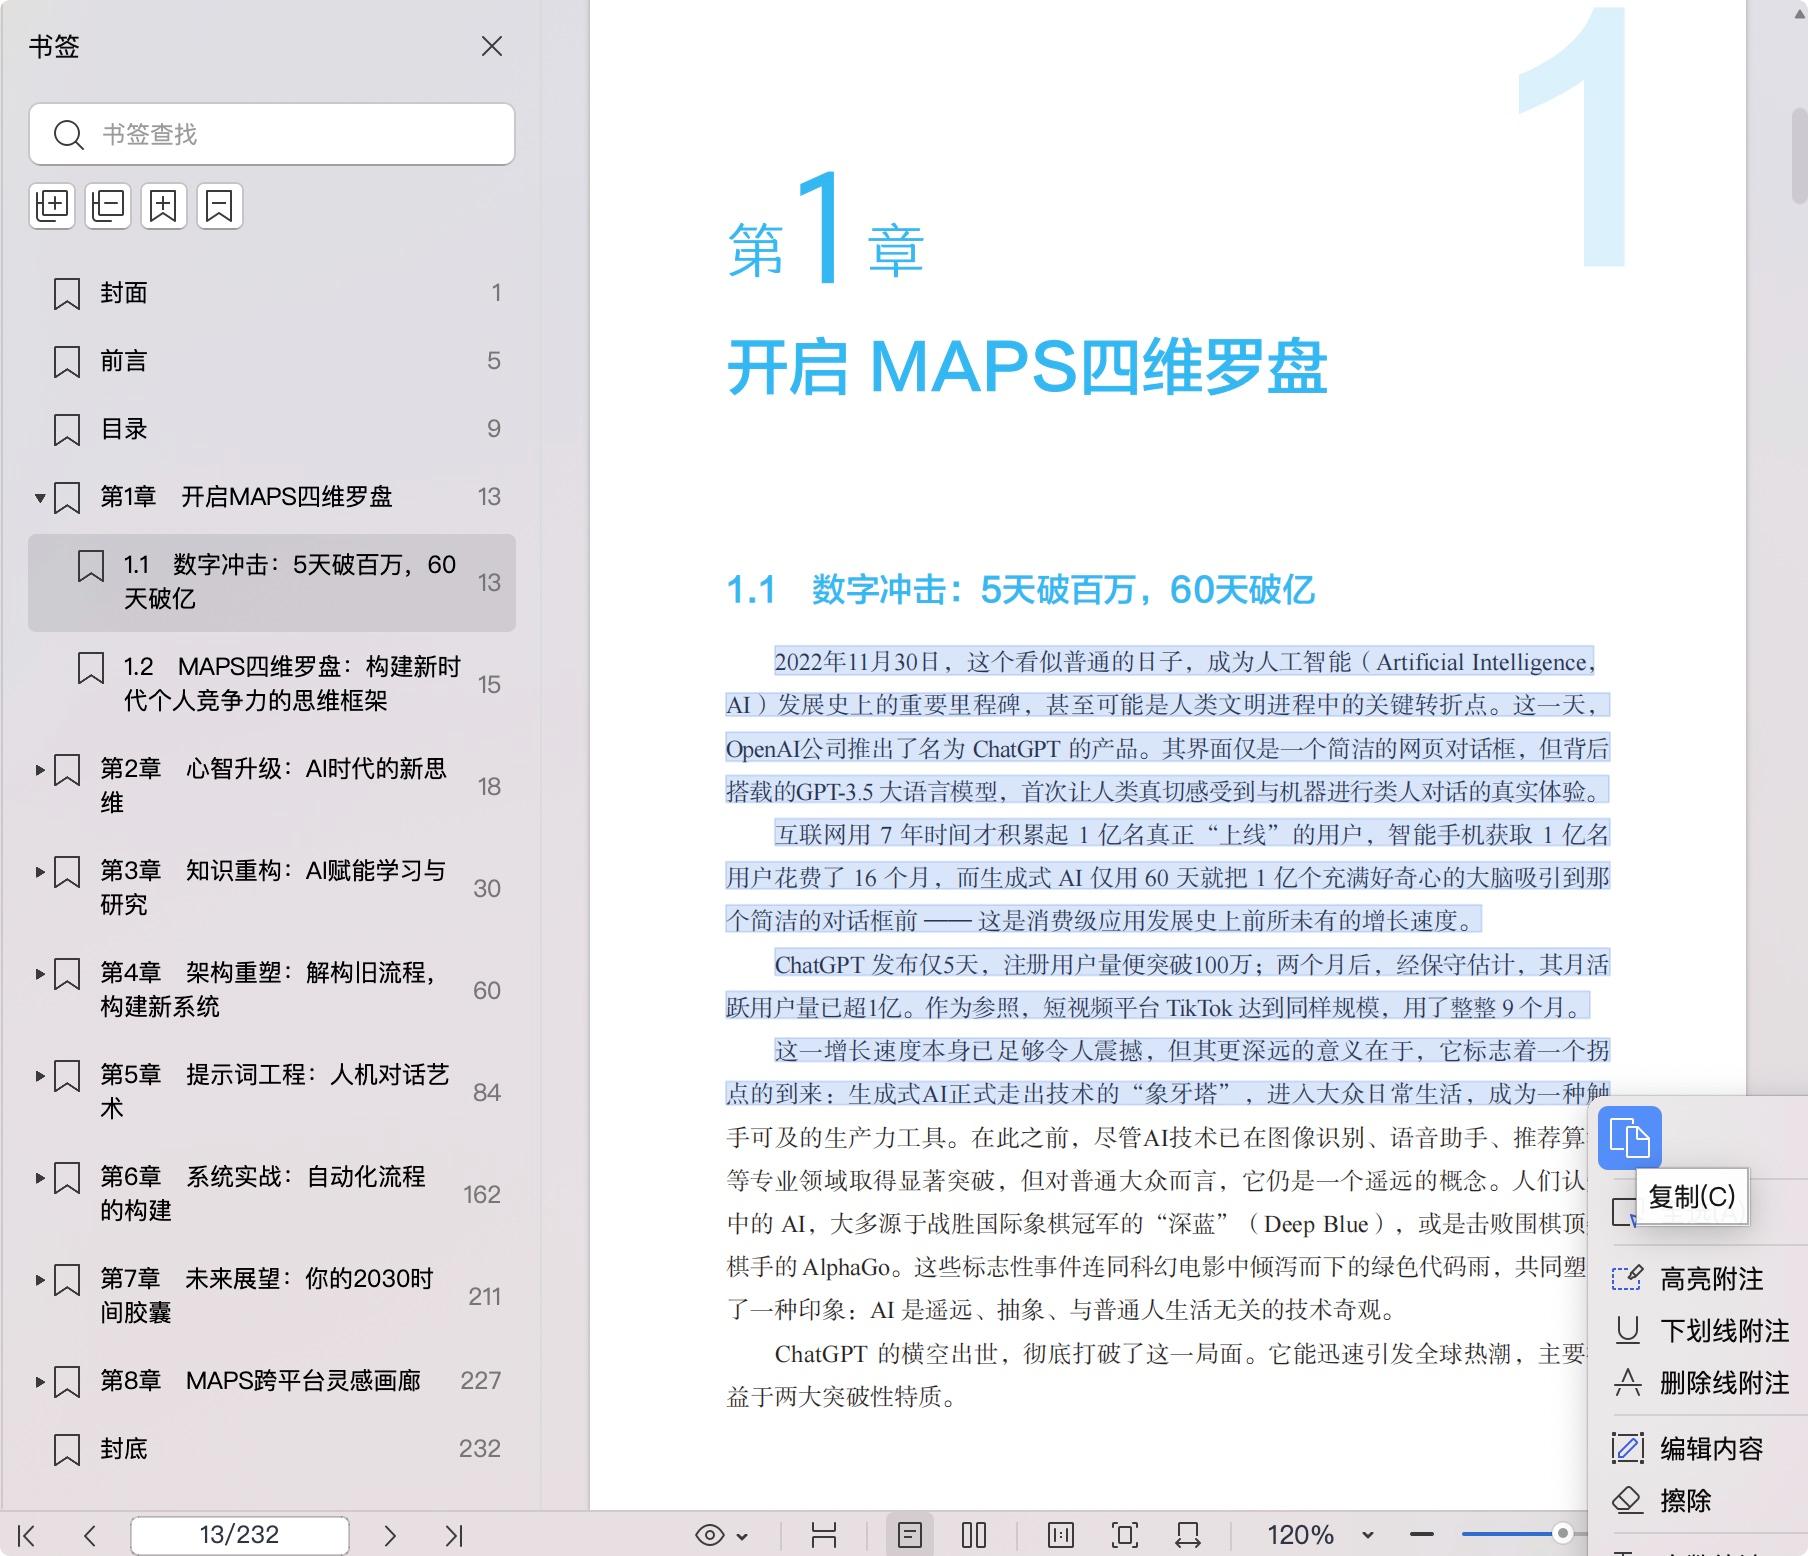Open the eye mode dropdown arrow
This screenshot has height=1556, width=1808.
[x=742, y=1536]
